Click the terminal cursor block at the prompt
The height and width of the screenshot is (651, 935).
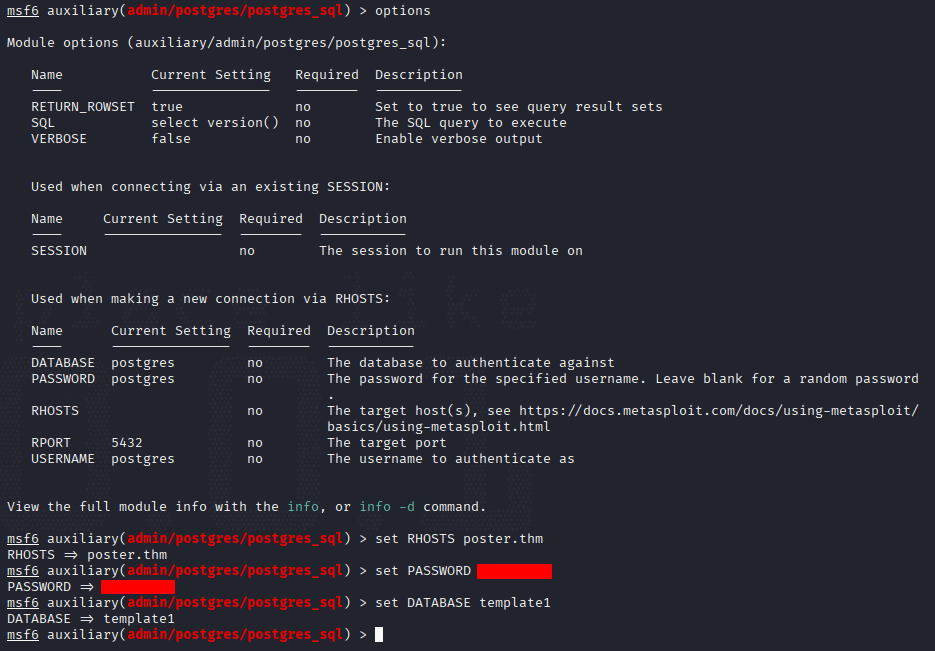379,634
